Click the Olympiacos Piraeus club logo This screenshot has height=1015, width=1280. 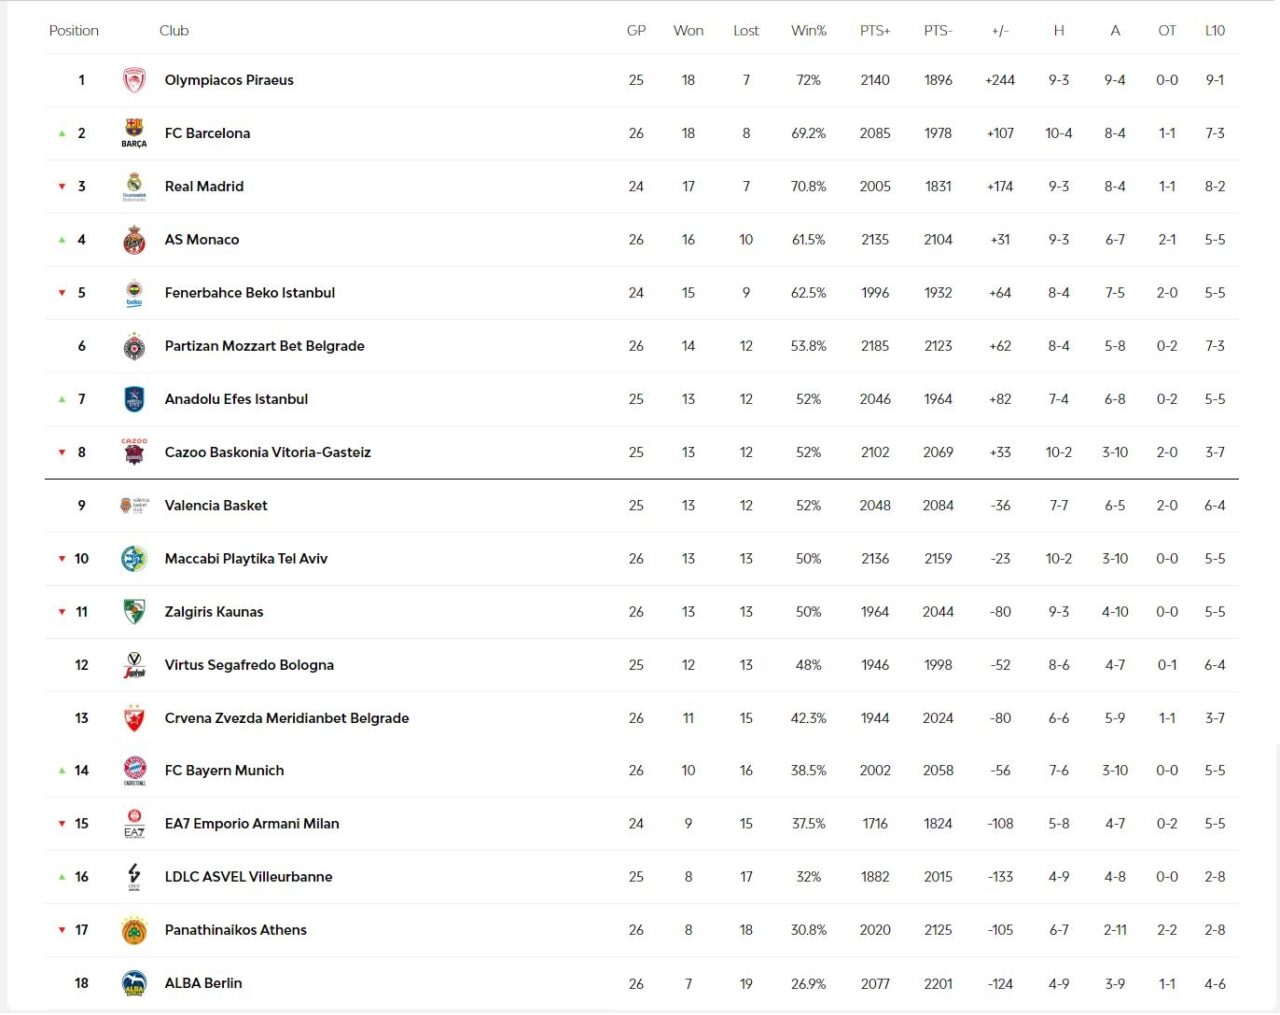(134, 80)
